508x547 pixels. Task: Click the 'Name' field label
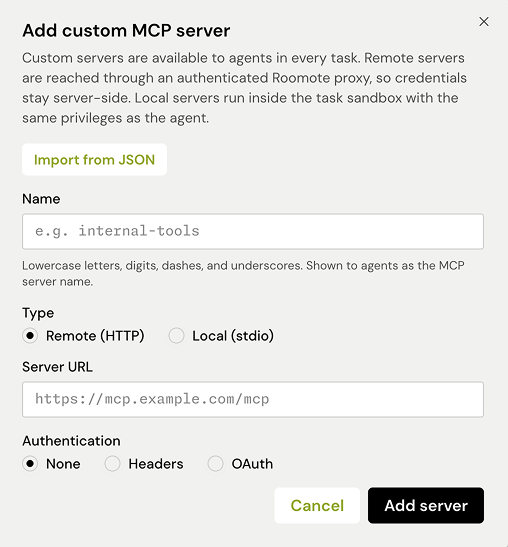click(x=41, y=199)
